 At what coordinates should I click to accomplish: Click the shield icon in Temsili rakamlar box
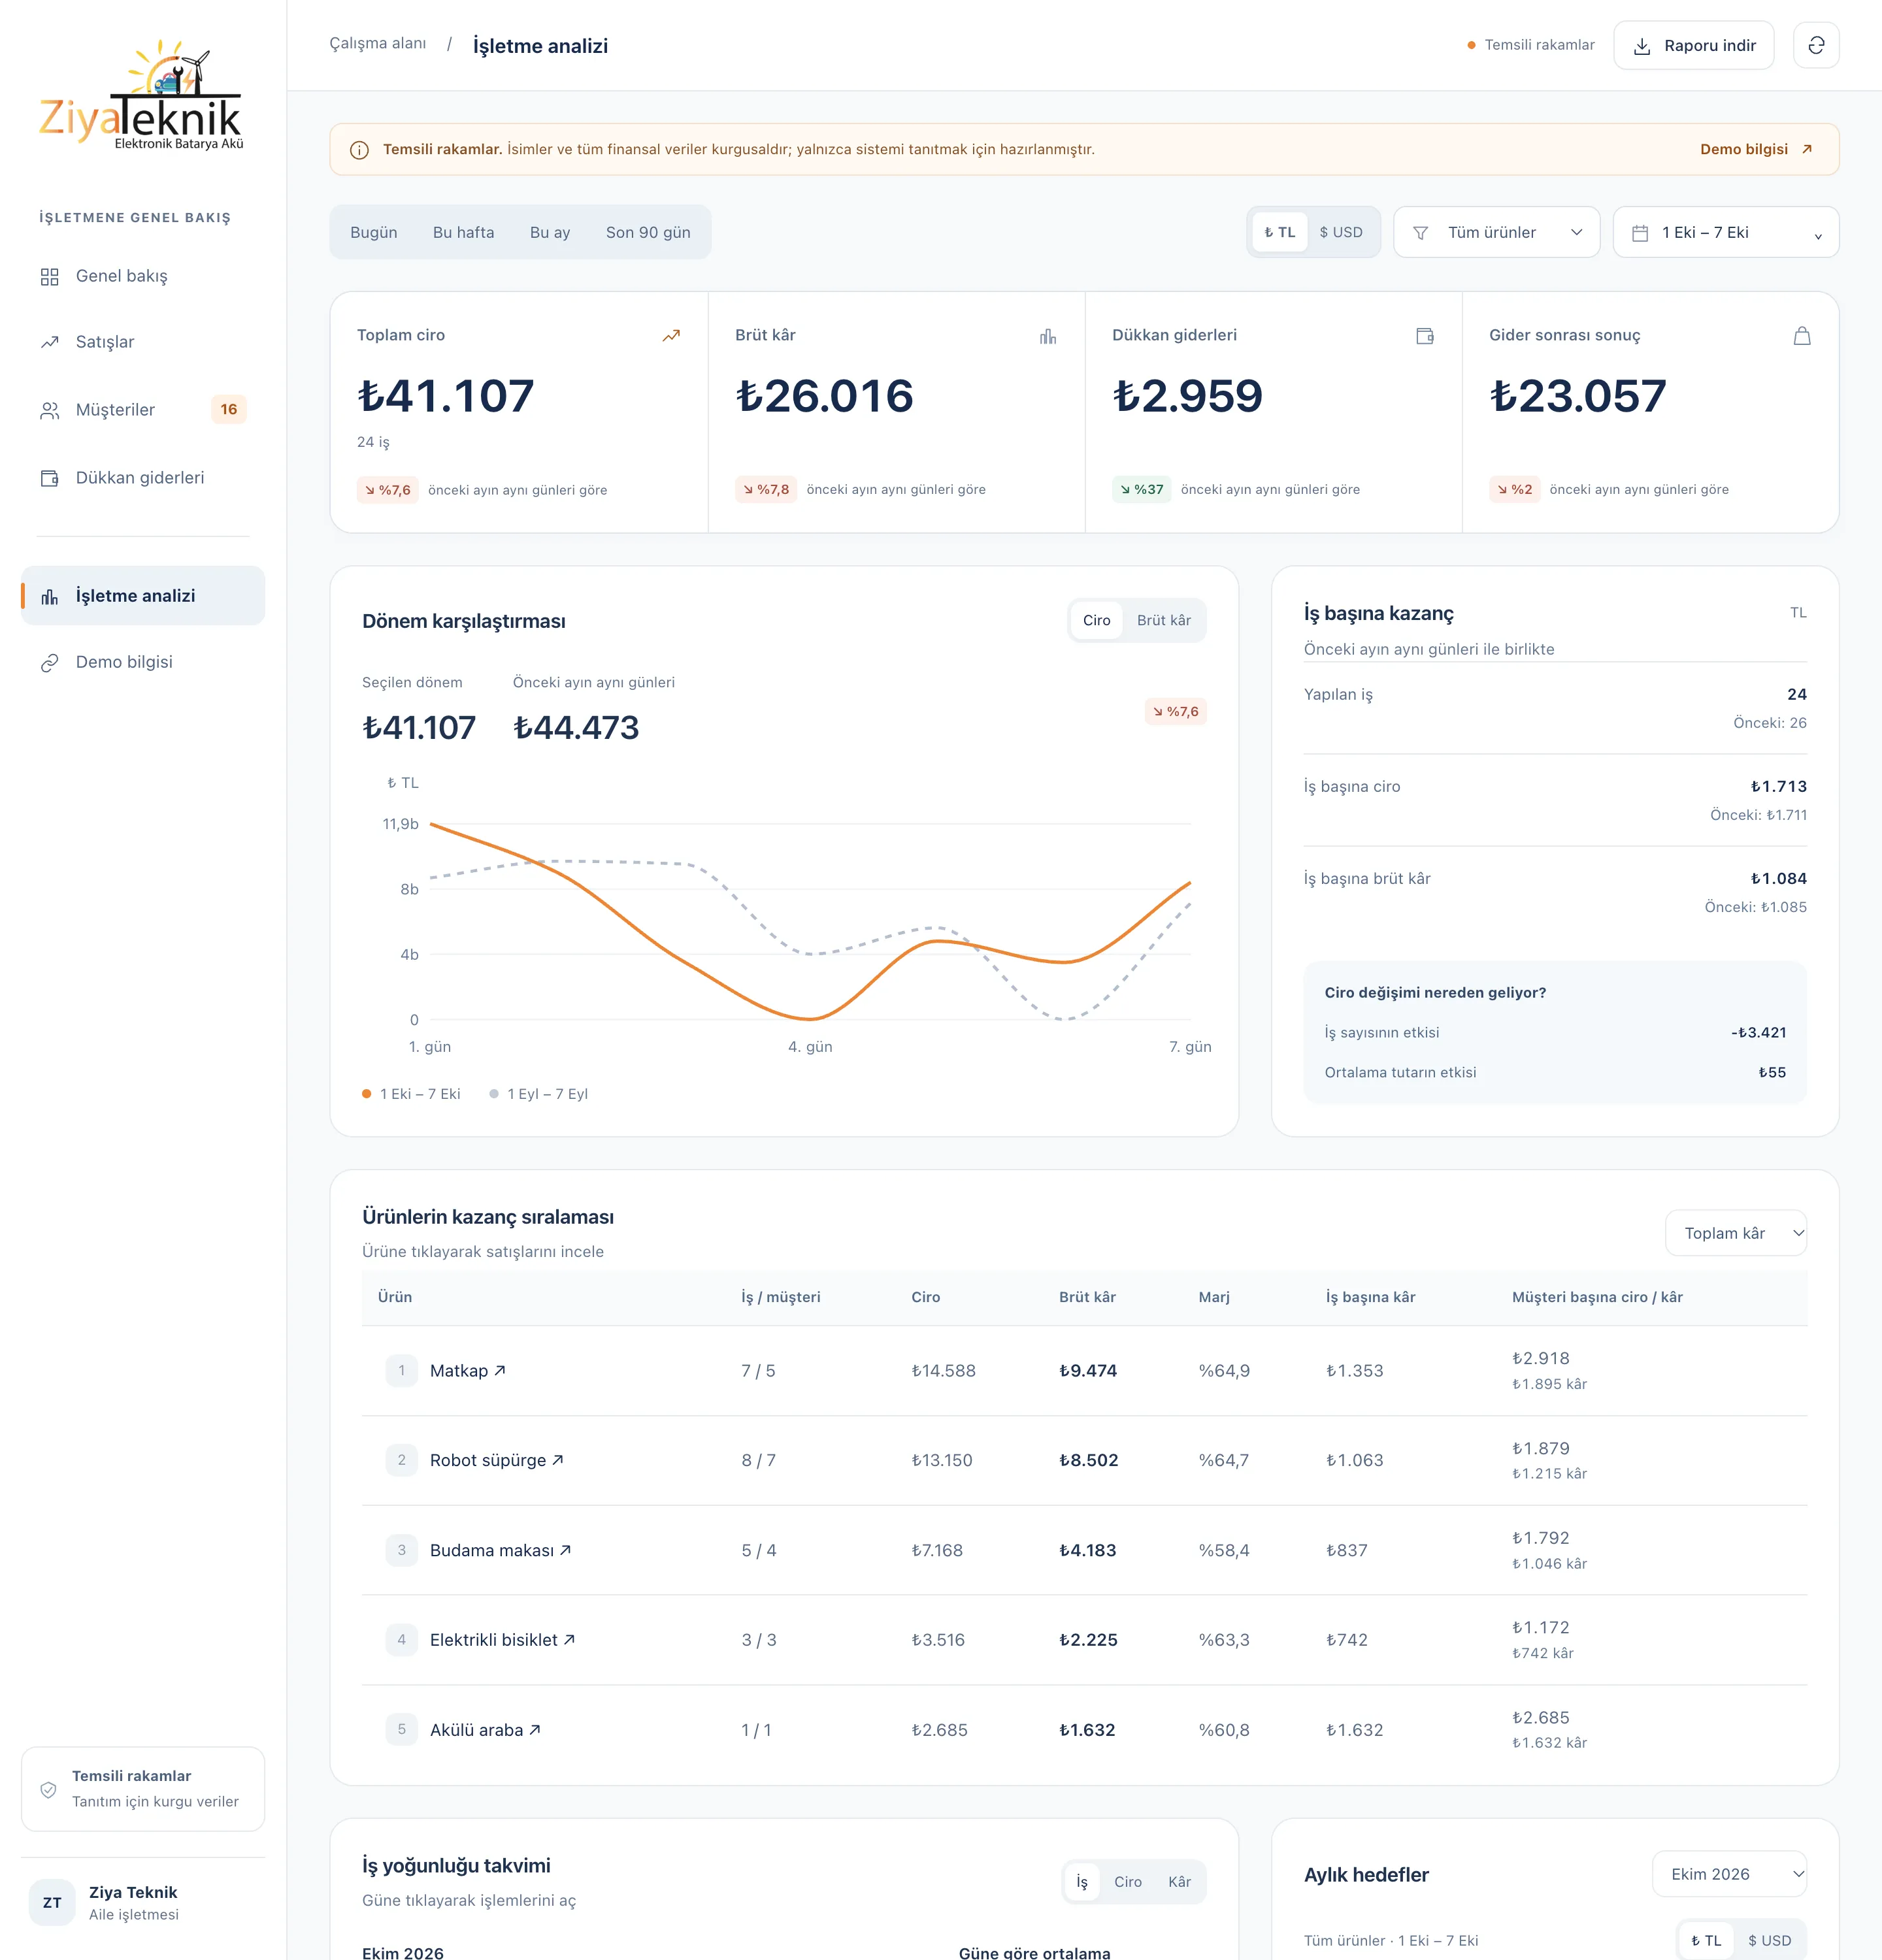[x=48, y=1790]
